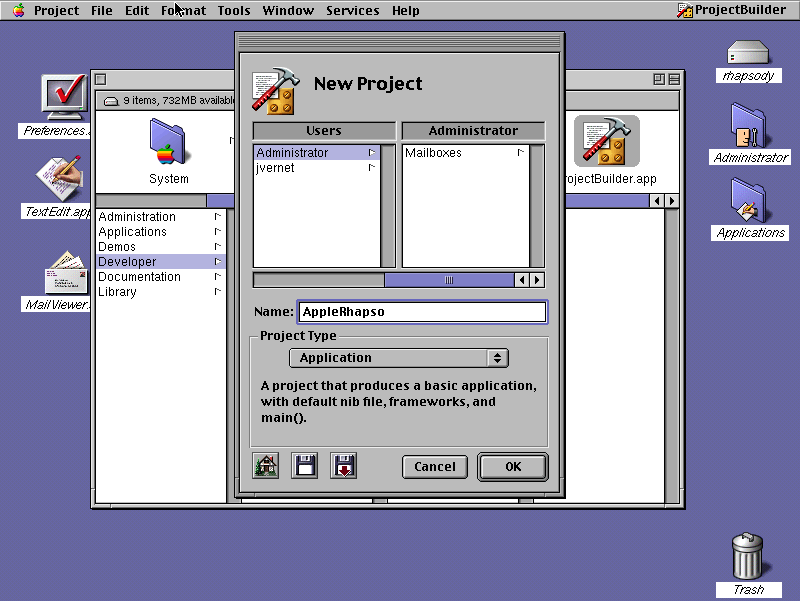Open the Window menu
This screenshot has width=800, height=601.
tap(288, 10)
